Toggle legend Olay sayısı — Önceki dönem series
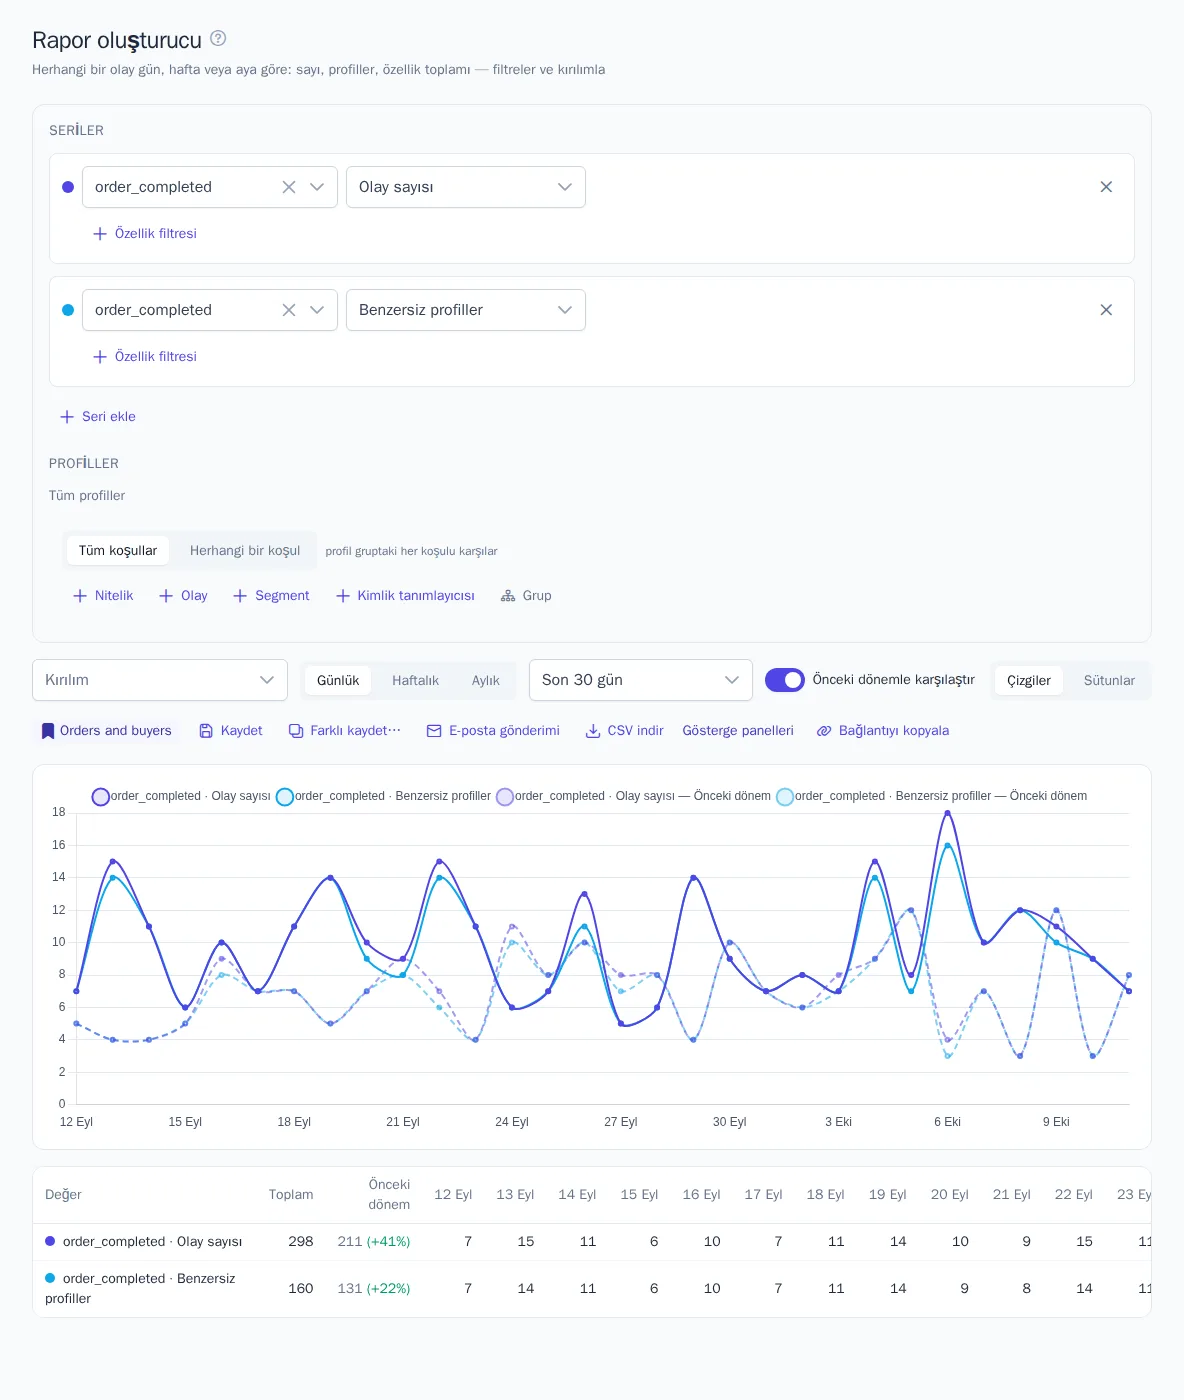 click(x=634, y=796)
